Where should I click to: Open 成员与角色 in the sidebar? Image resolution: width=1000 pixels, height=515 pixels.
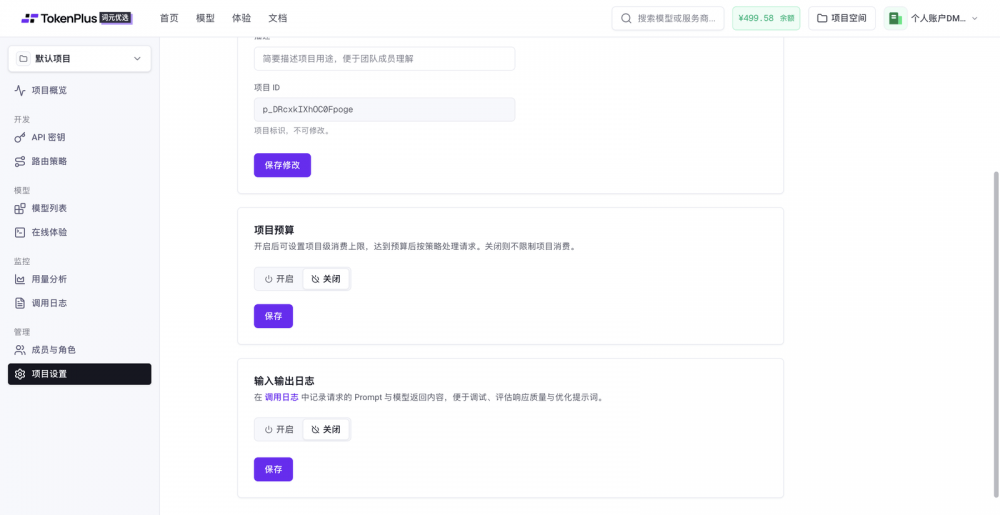click(x=80, y=350)
